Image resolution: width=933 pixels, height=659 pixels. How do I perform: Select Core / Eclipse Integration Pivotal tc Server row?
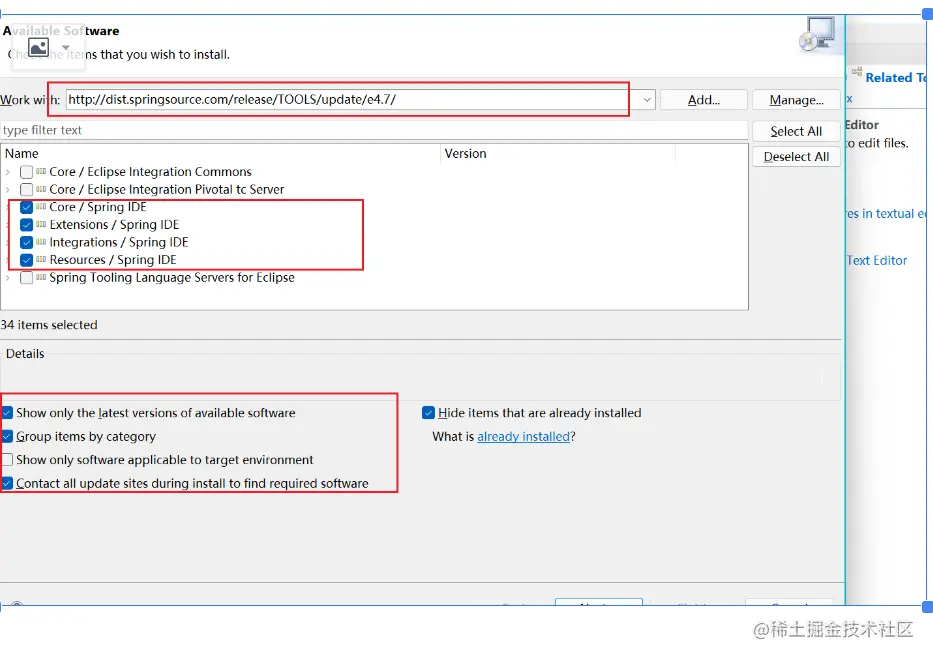pyautogui.click(x=167, y=190)
